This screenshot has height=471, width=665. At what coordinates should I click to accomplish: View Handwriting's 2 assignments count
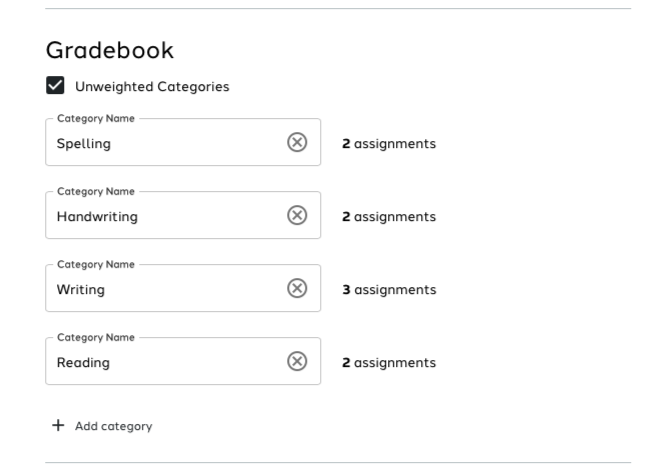(389, 217)
